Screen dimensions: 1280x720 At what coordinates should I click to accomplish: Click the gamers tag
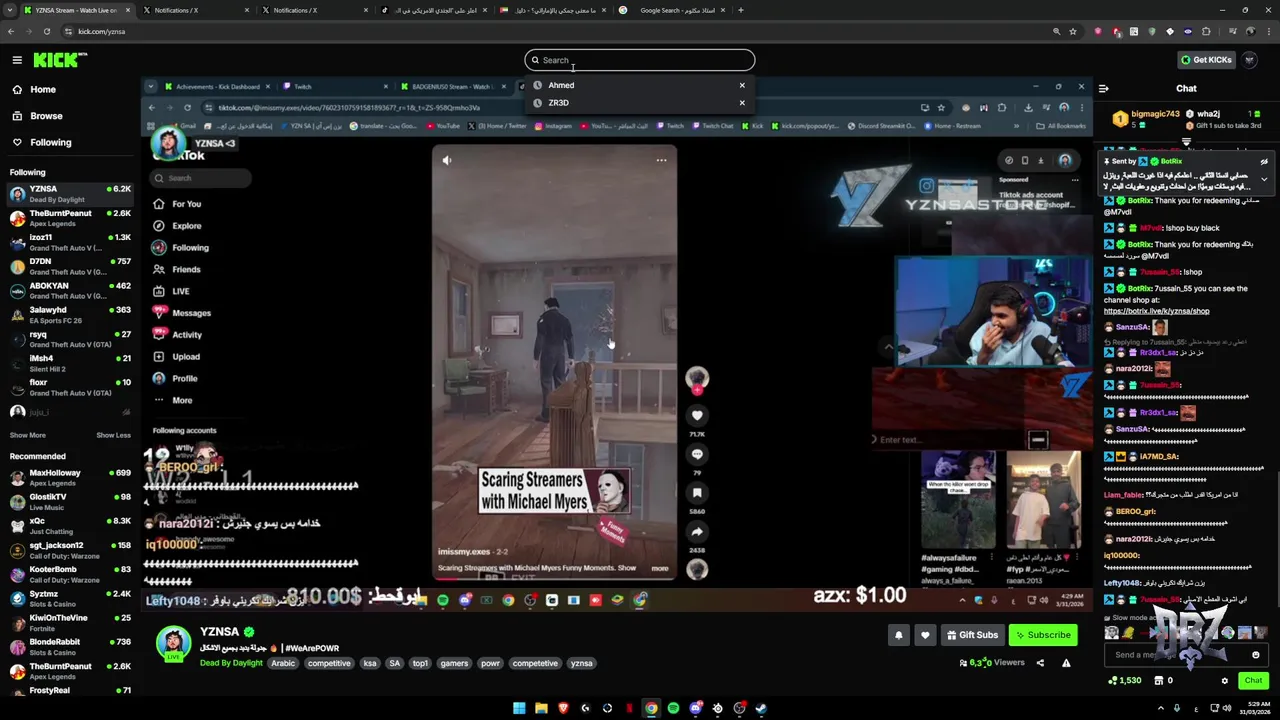pos(454,663)
